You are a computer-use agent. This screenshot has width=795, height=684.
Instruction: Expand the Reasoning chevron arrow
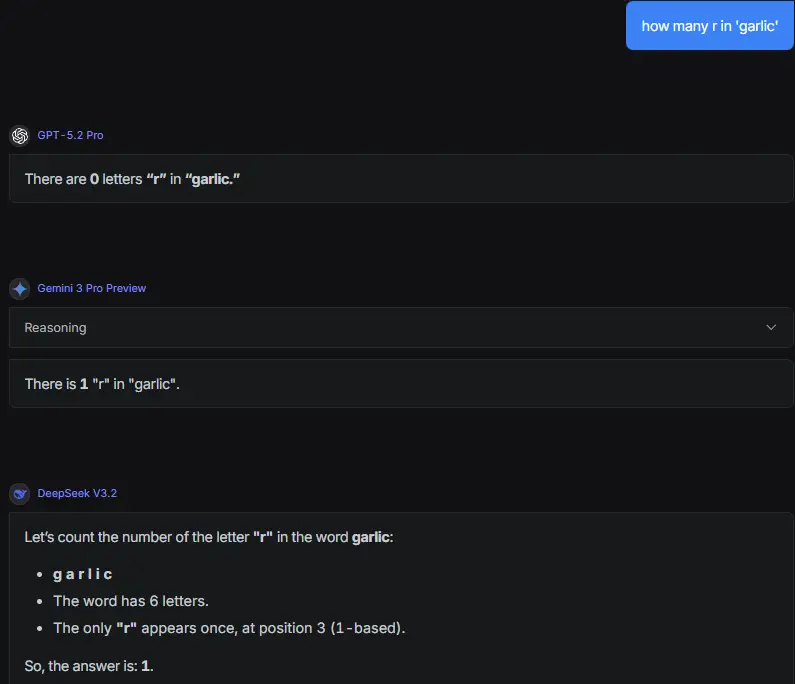tap(771, 327)
